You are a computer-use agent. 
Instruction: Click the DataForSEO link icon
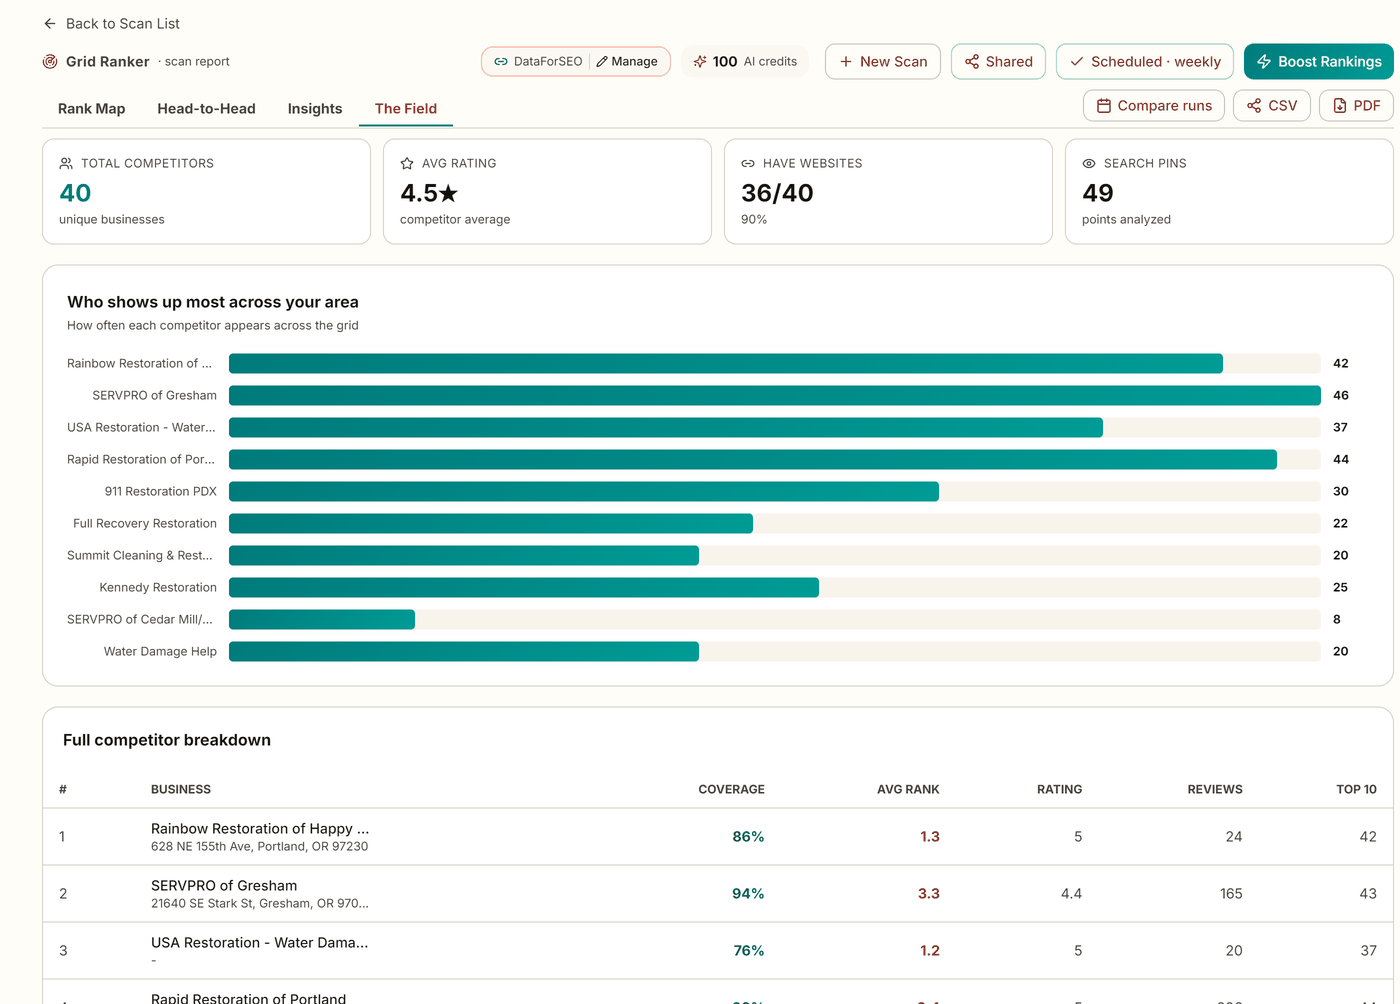(x=501, y=62)
